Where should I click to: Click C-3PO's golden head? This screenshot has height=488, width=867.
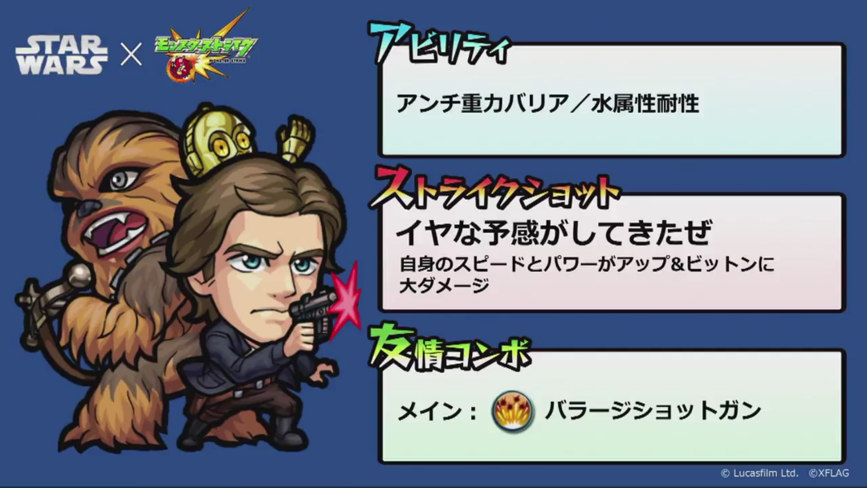217,139
